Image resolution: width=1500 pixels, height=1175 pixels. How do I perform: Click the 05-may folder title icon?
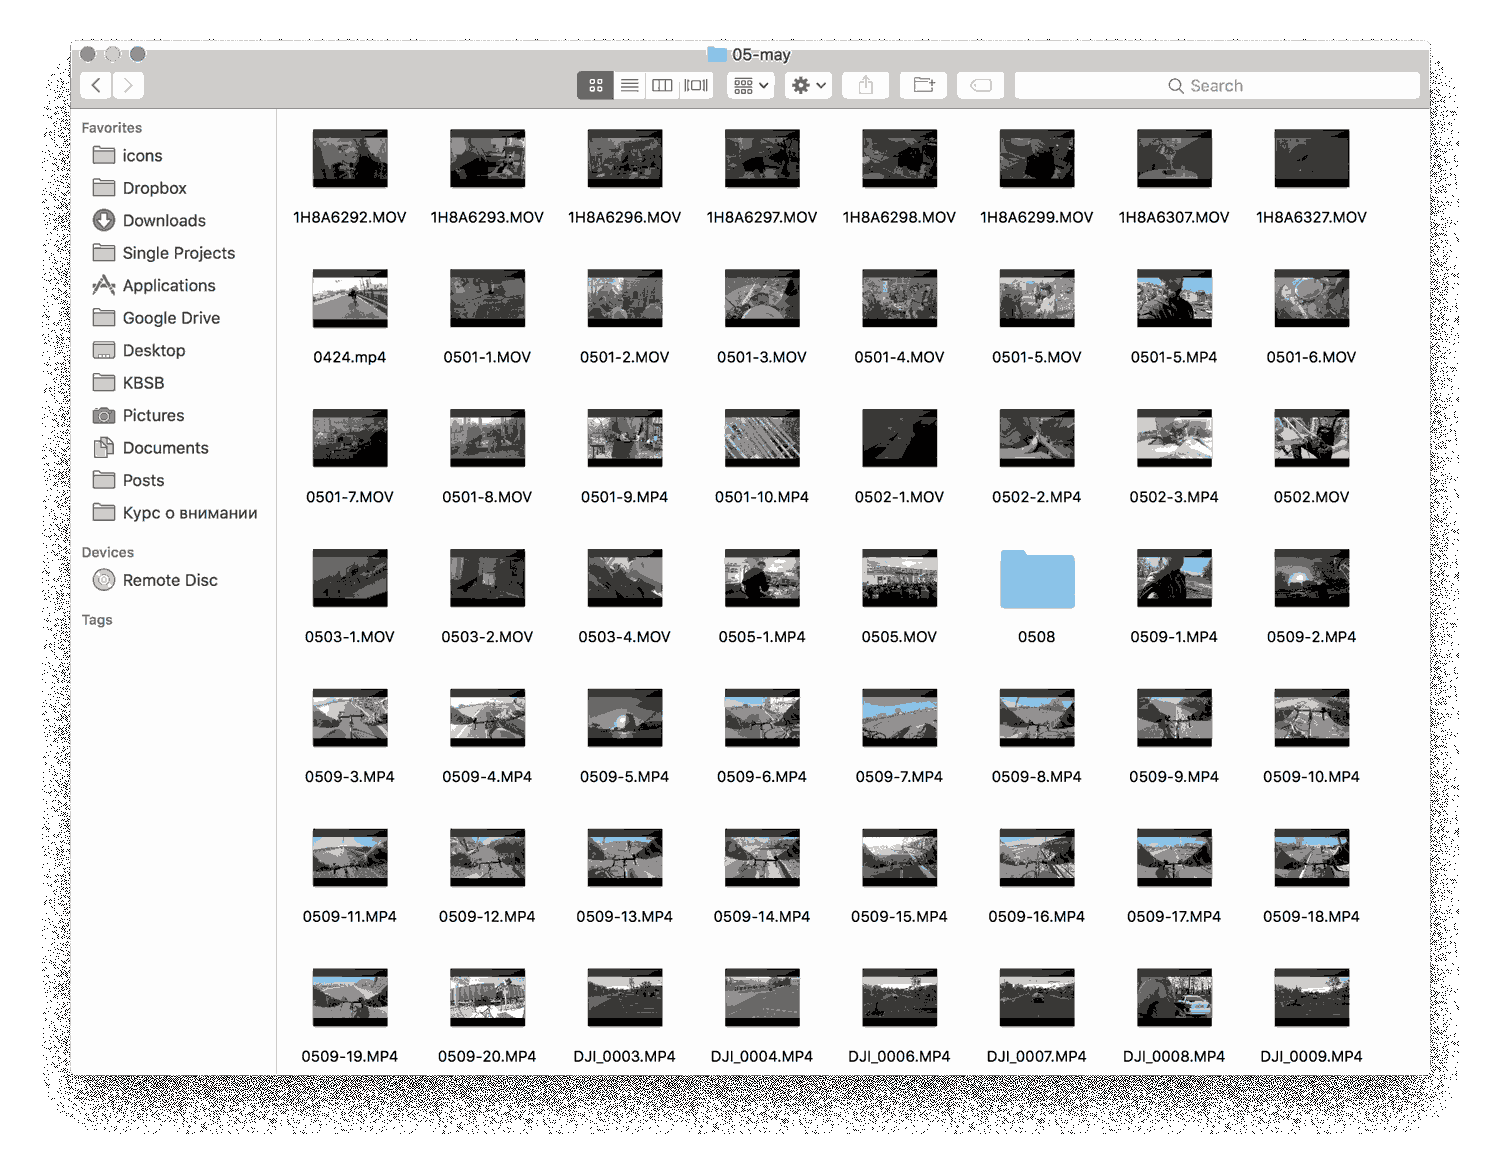(x=717, y=54)
